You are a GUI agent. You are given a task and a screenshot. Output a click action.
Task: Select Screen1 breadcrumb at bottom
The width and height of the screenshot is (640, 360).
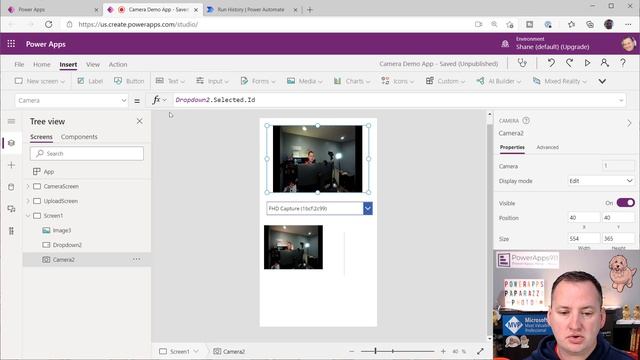pyautogui.click(x=179, y=351)
